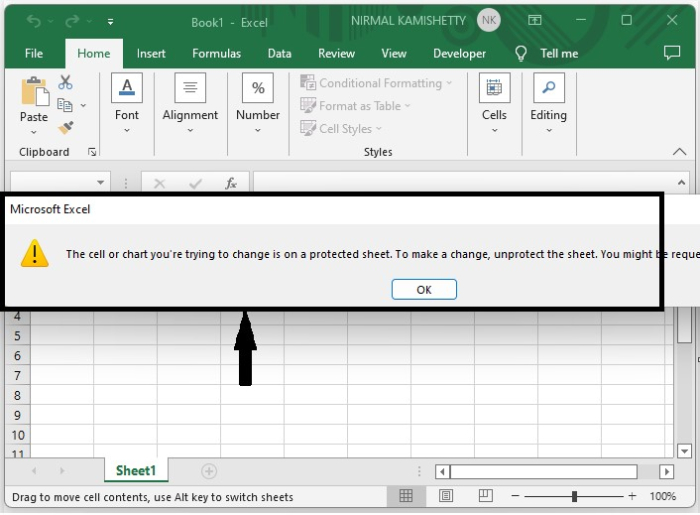Open the File tab
Screen dimensions: 700x515
pos(34,54)
